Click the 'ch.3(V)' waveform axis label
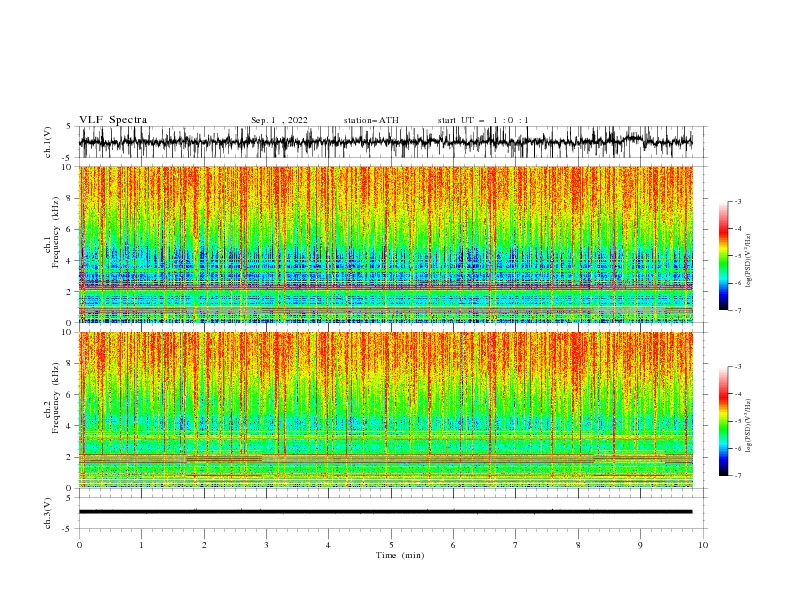This screenshot has width=792, height=612. pos(48,513)
